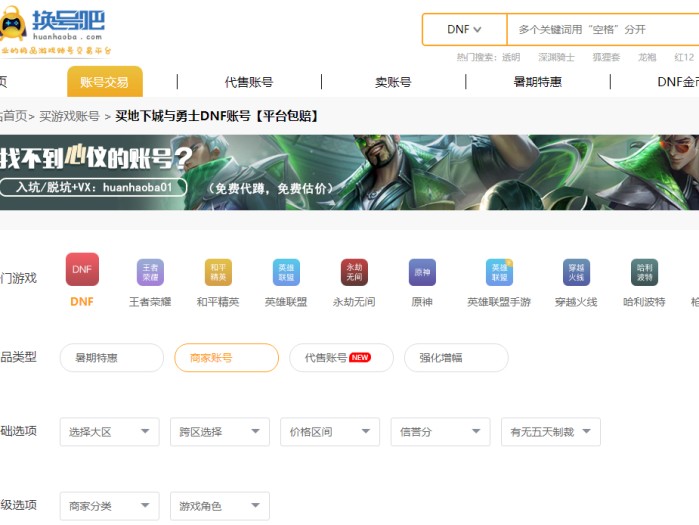Image resolution: width=699 pixels, height=525 pixels.
Task: Expand the 商家分类 dropdown
Action: (x=109, y=506)
